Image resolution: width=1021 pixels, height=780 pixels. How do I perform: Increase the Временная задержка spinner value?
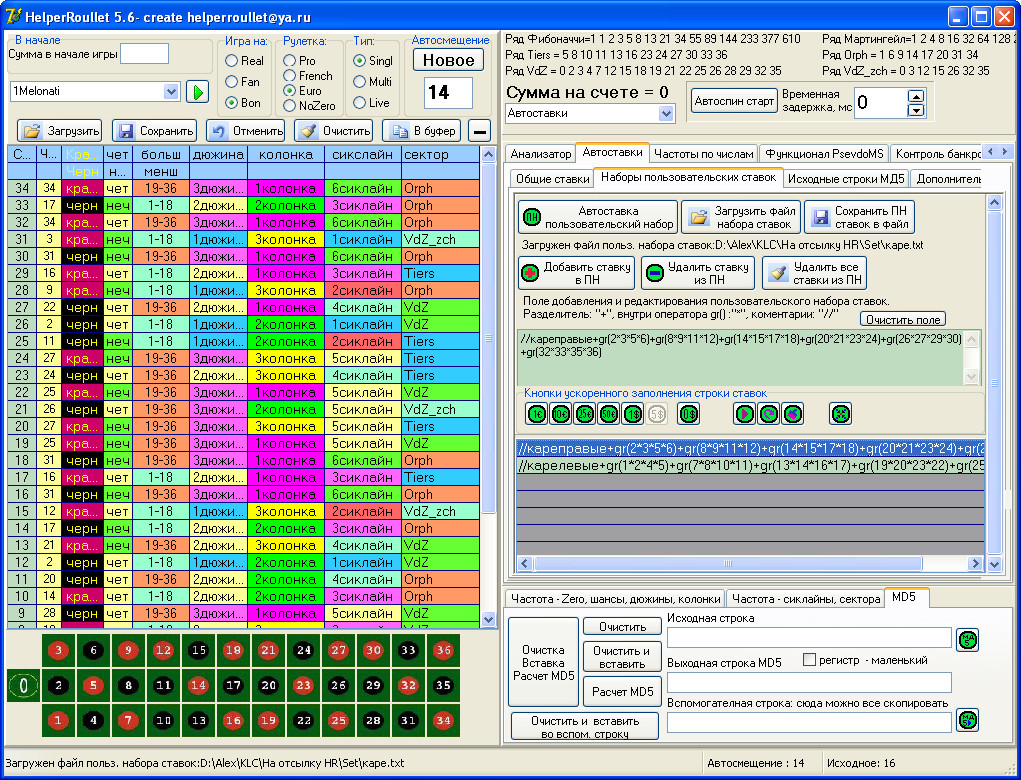point(916,96)
